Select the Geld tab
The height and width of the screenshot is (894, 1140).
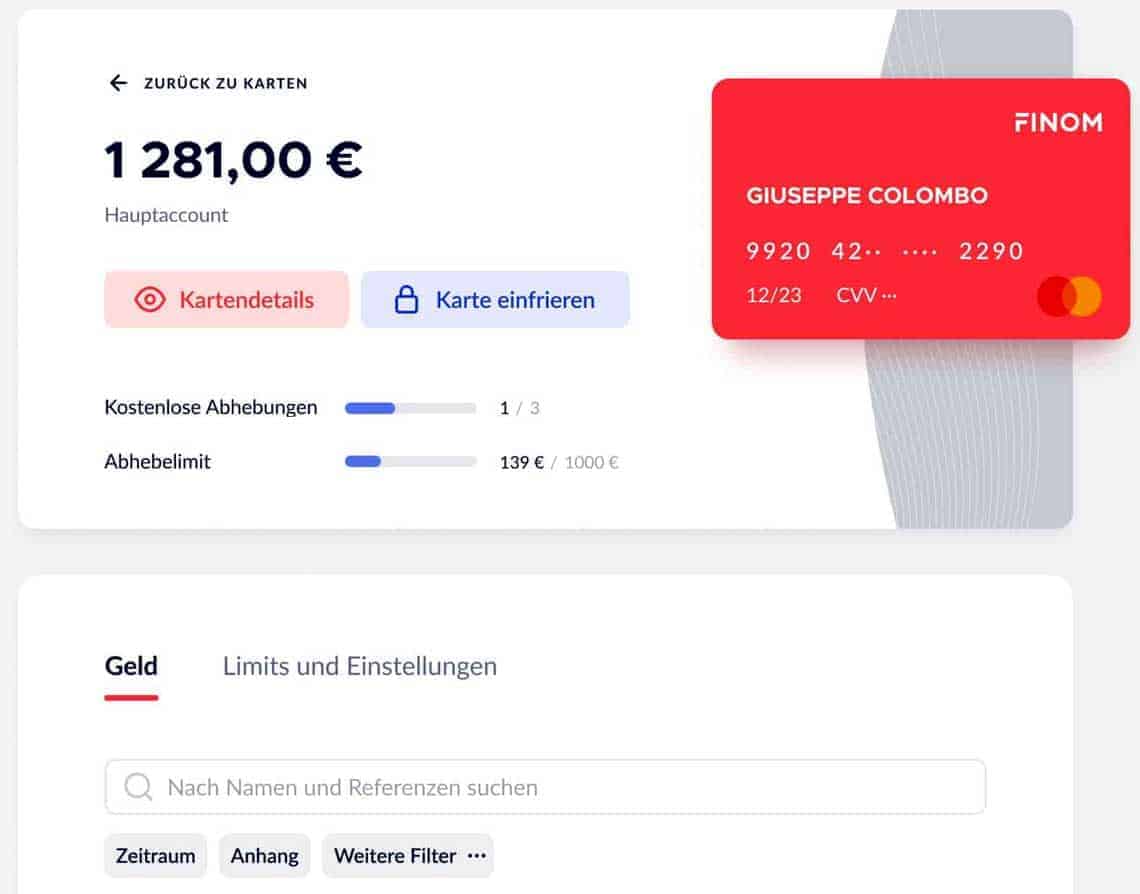click(x=131, y=667)
